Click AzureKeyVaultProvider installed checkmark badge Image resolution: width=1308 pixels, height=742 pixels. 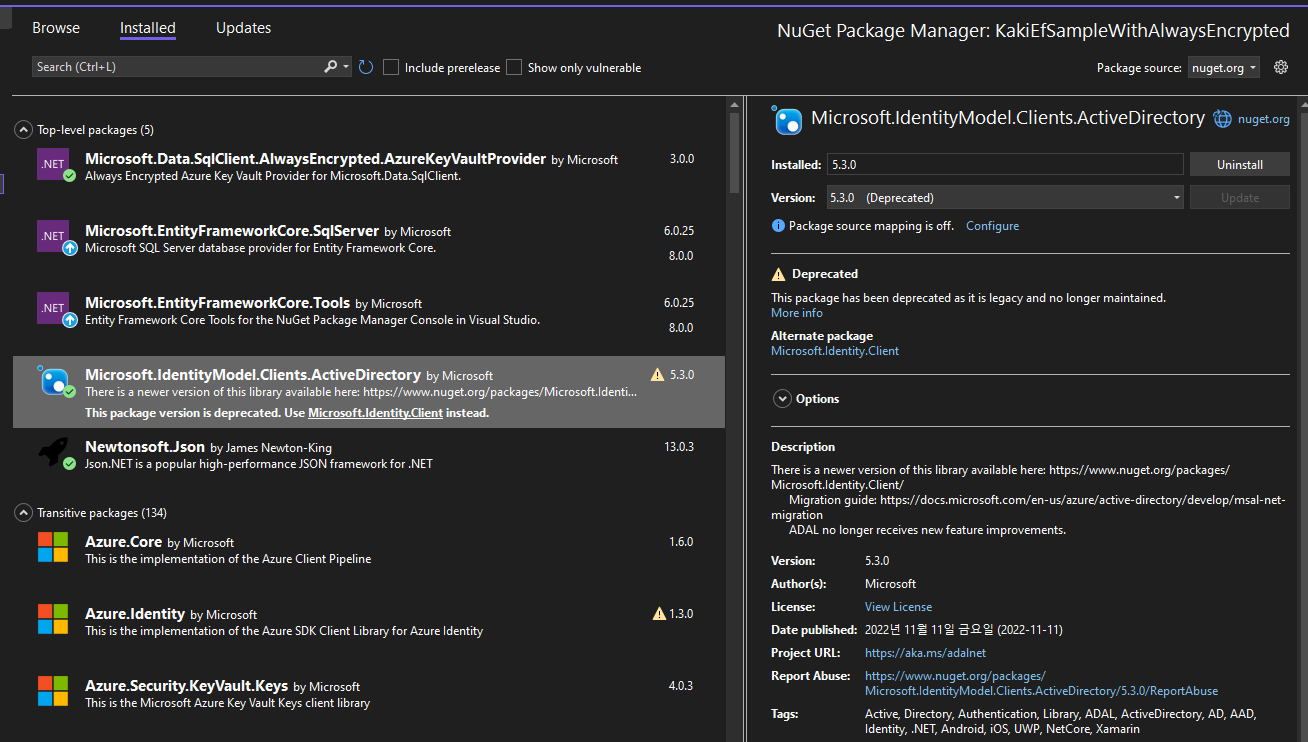tap(69, 175)
